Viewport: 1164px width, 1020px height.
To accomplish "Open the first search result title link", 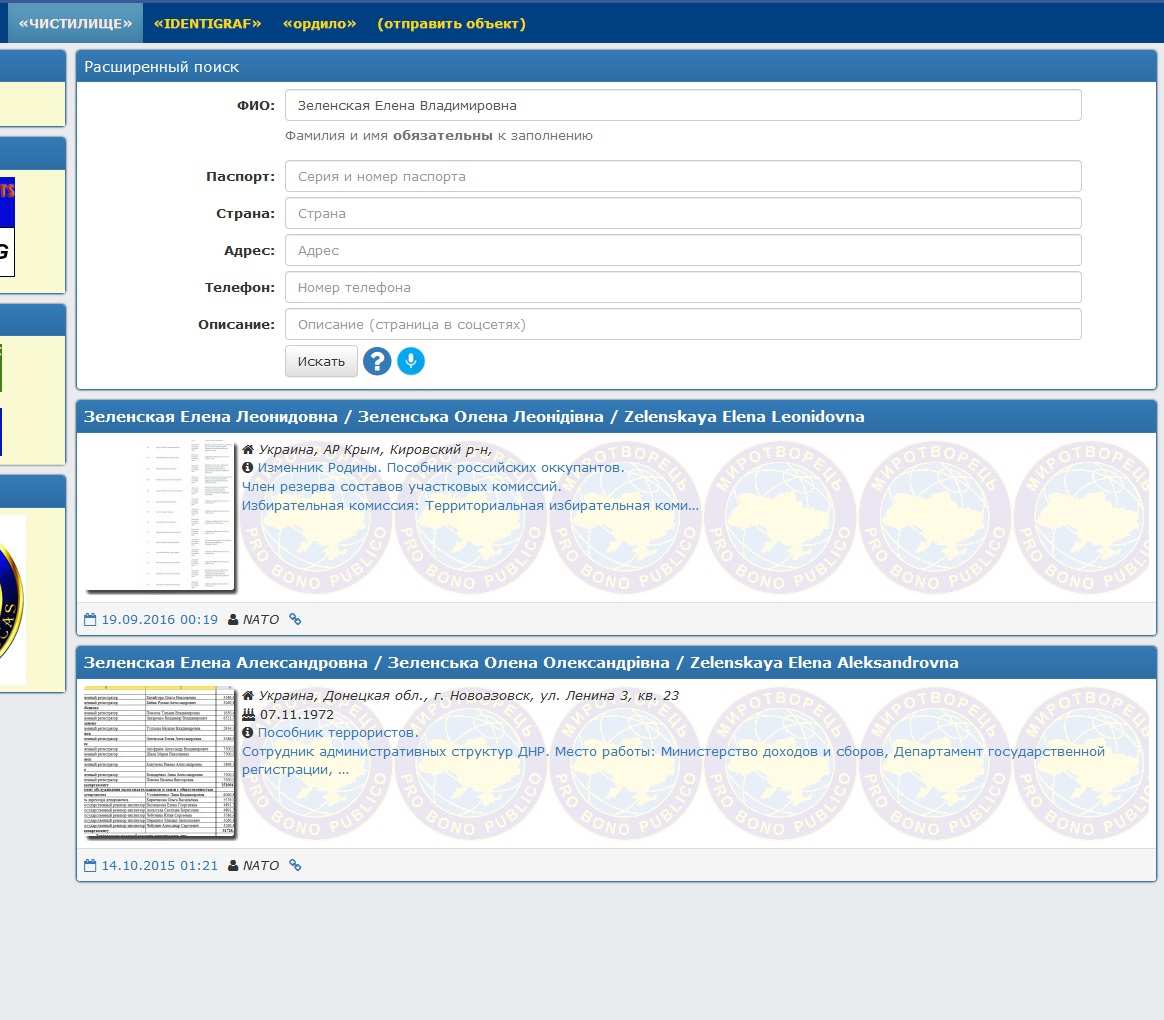I will coord(473,417).
